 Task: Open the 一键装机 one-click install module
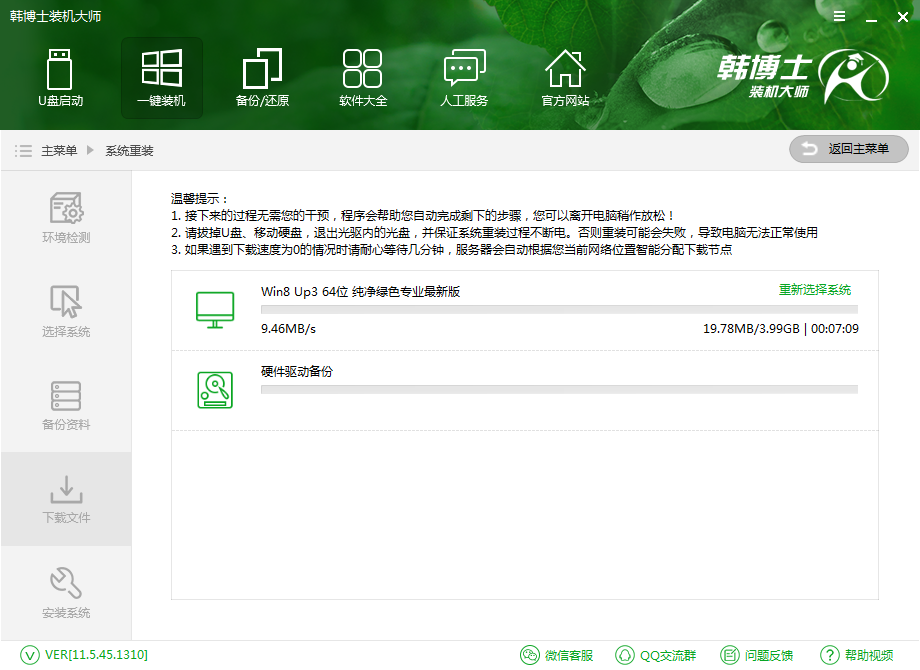coord(161,78)
